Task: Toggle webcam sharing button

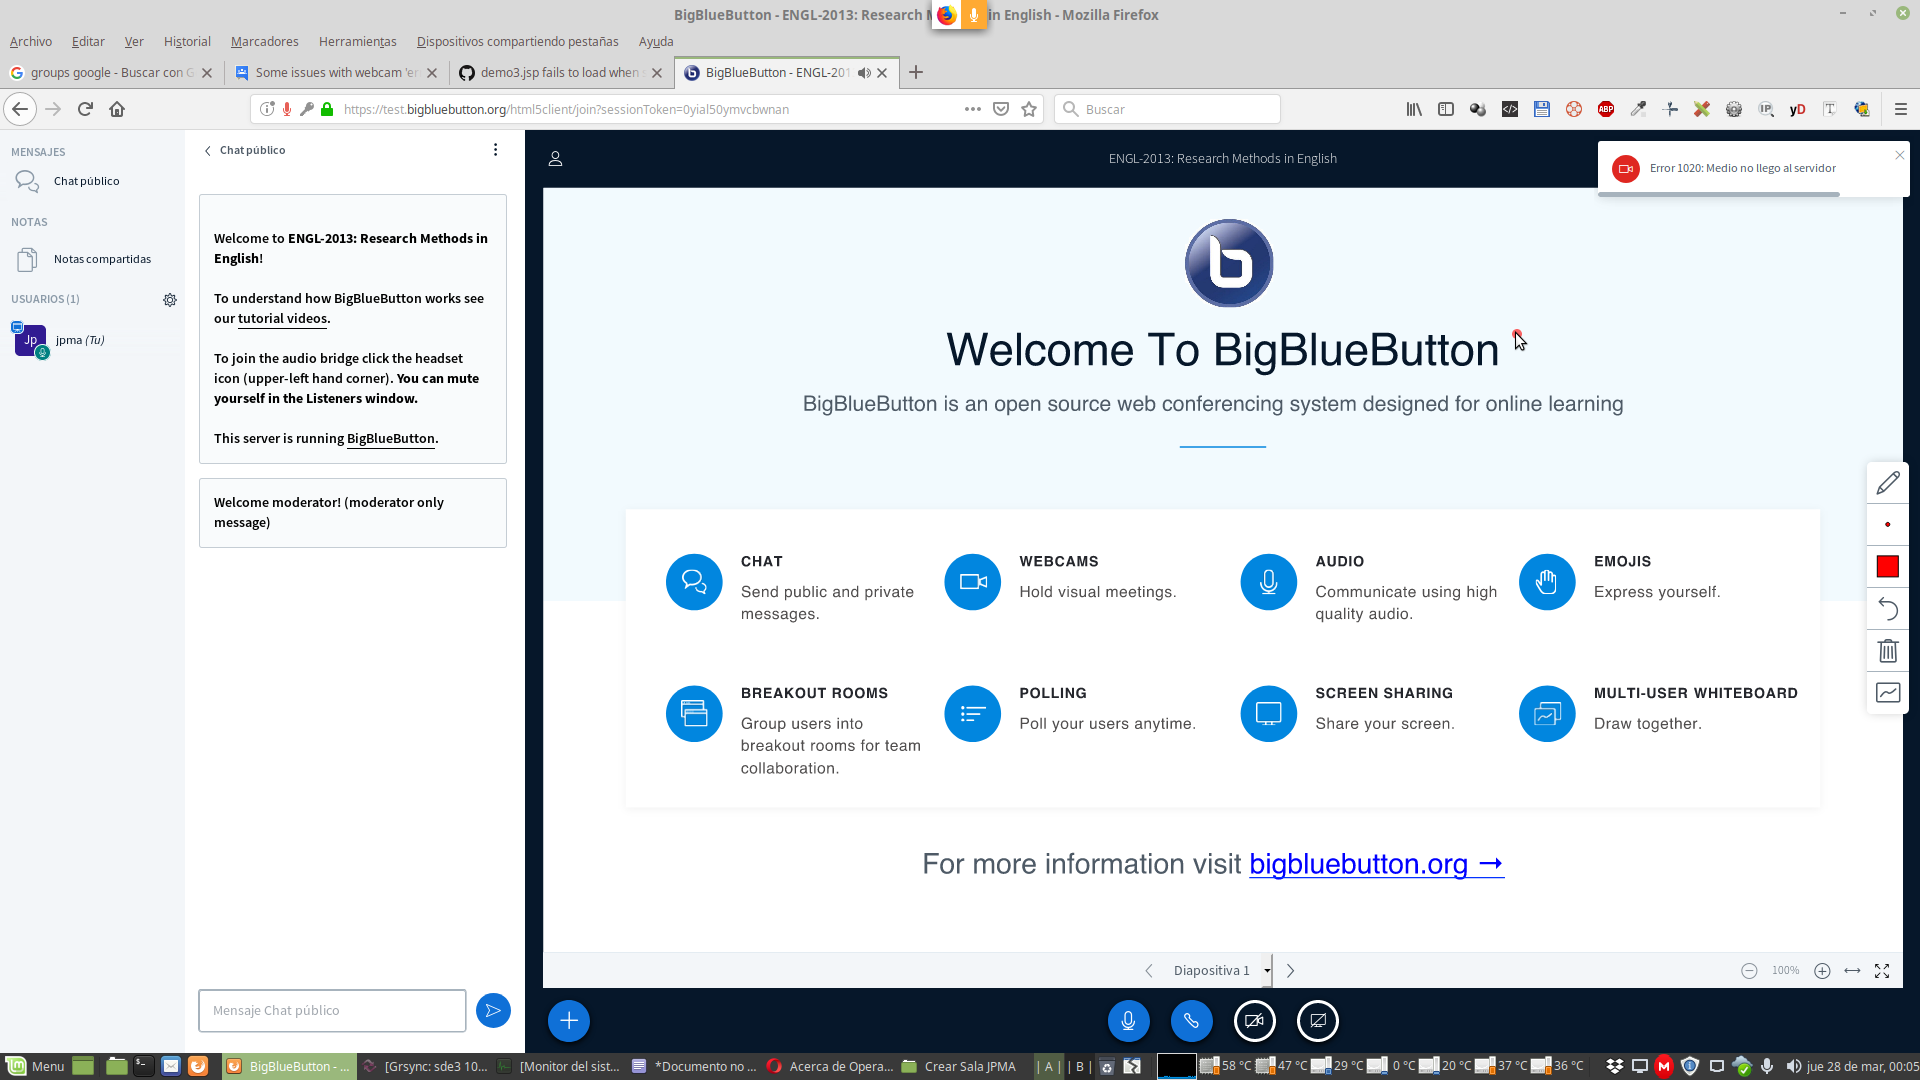Action: [1254, 1020]
